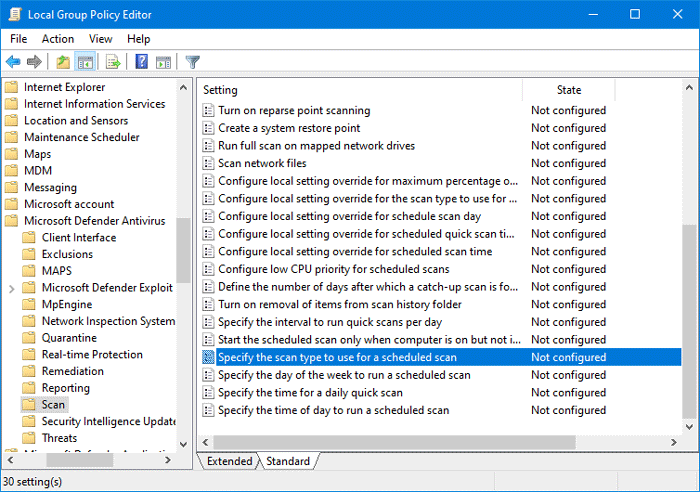Image resolution: width=700 pixels, height=492 pixels.
Task: Click tree pane horizontal scroll right arrow
Action: point(168,460)
